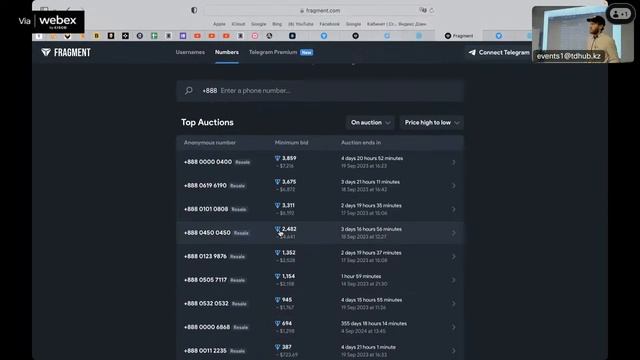Click the 355 days 18 hours 14 minutes text
The image size is (640, 360).
374,324
